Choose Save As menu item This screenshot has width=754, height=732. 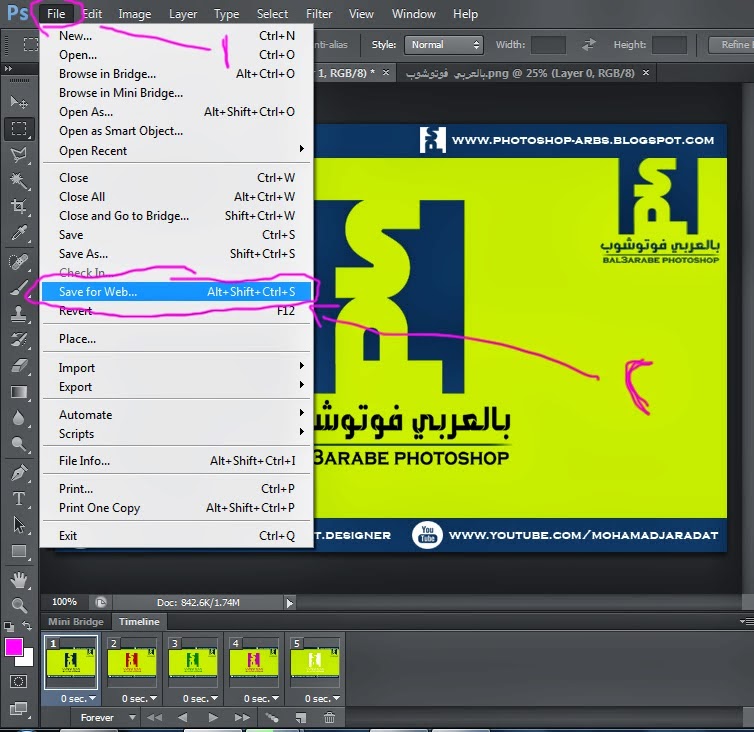click(x=176, y=253)
